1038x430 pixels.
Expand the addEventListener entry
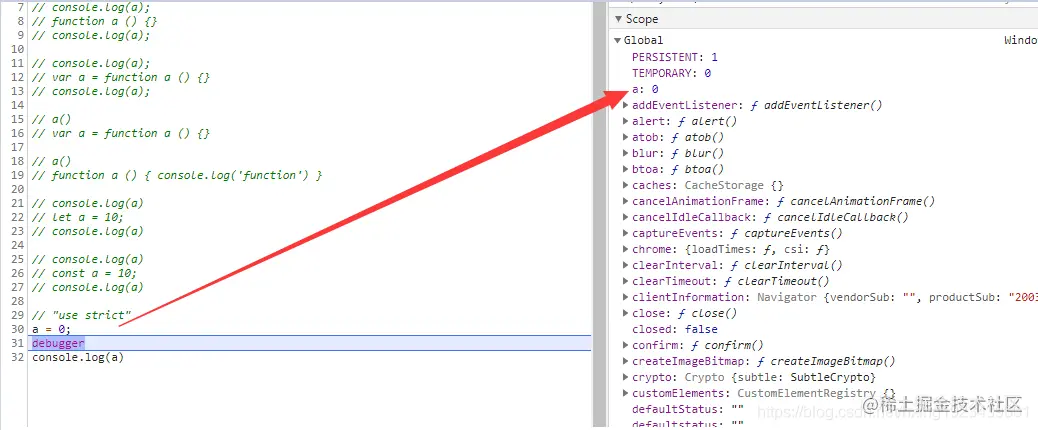(626, 105)
